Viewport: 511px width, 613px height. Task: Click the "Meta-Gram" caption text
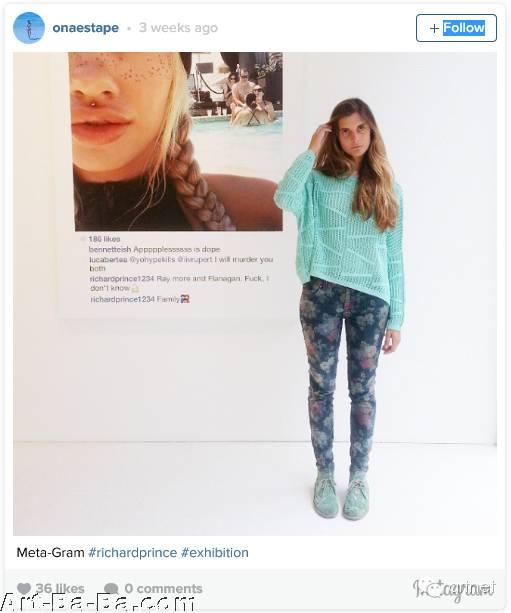50,552
